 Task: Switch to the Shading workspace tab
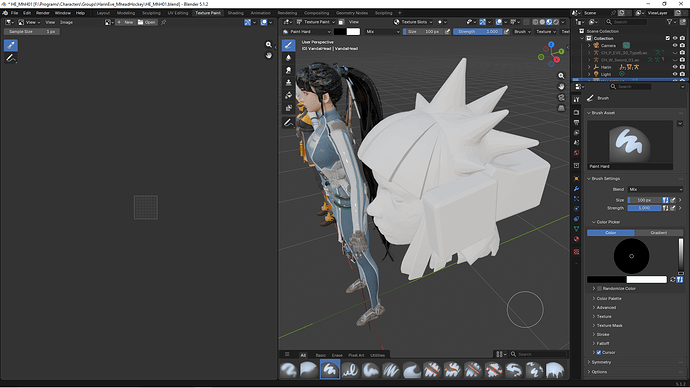point(235,13)
